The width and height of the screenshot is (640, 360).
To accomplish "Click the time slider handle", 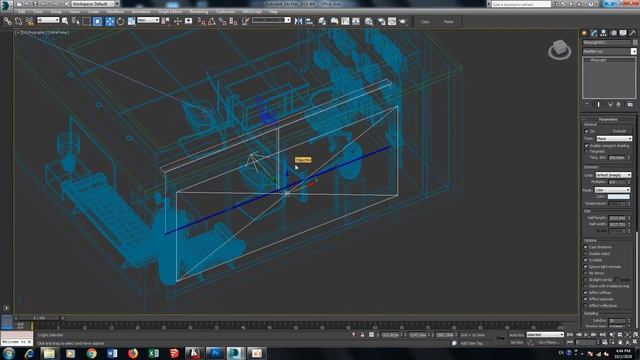I will point(39,318).
